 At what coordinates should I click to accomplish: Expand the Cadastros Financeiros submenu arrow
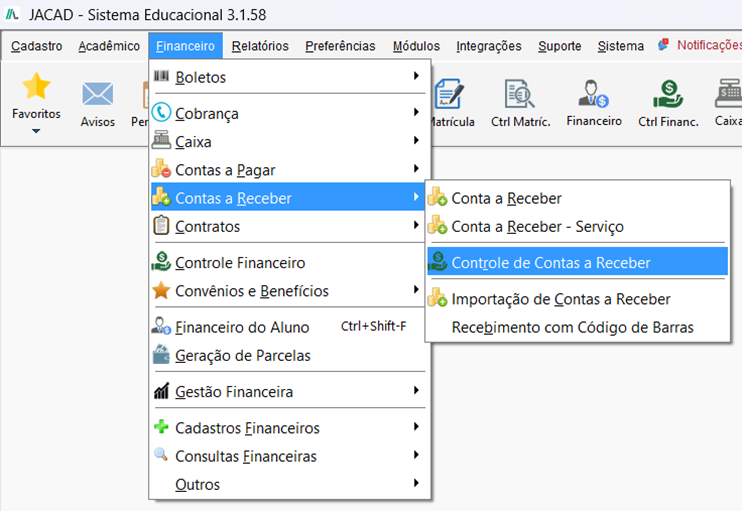pos(416,426)
